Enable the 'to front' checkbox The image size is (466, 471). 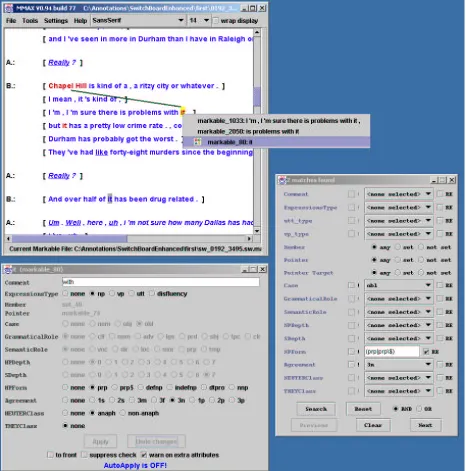(50, 455)
